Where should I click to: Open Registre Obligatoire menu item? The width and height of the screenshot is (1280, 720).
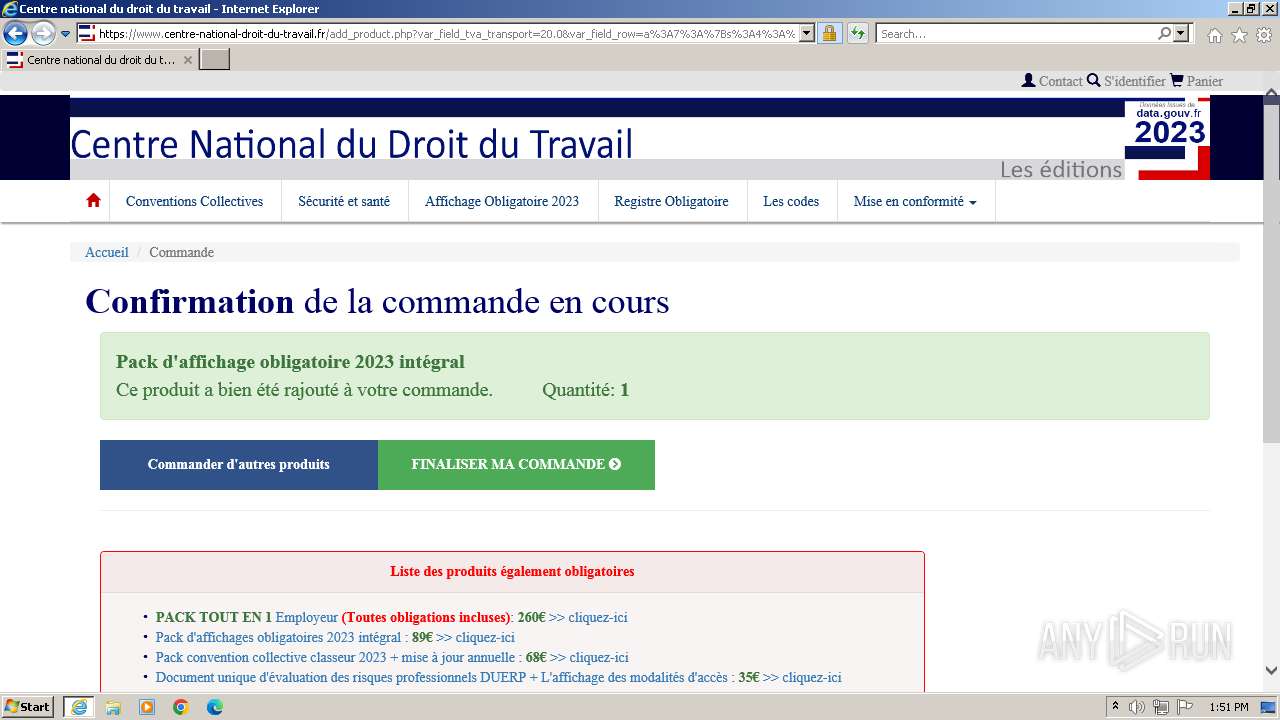671,201
